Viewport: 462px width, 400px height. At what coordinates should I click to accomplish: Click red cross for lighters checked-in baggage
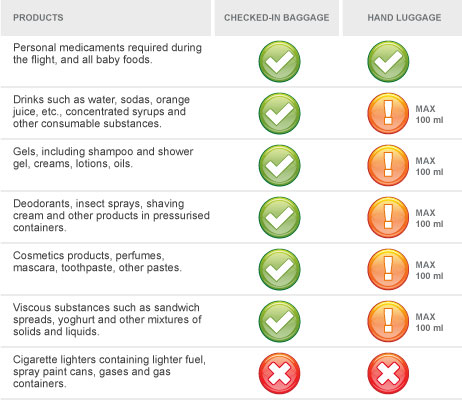click(x=279, y=373)
